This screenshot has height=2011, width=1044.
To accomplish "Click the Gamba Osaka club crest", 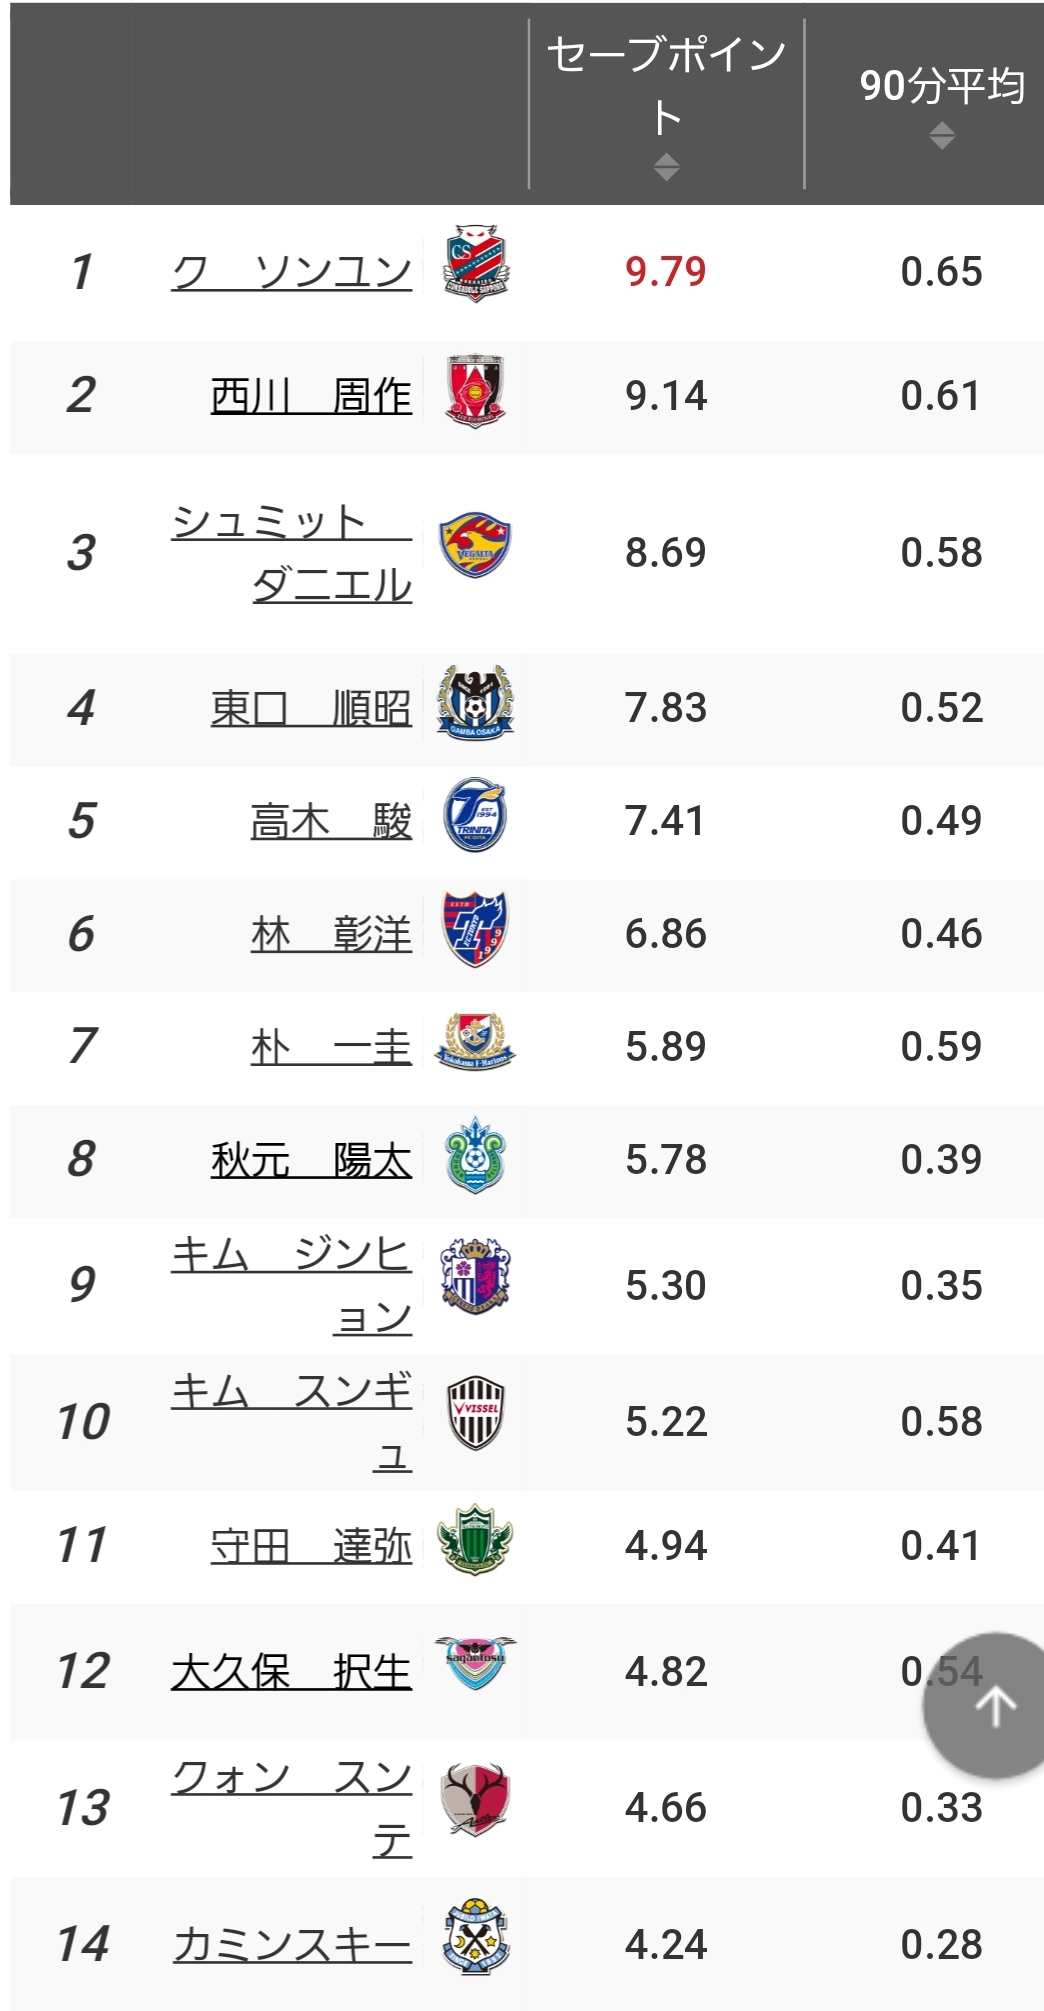I will 475,703.
